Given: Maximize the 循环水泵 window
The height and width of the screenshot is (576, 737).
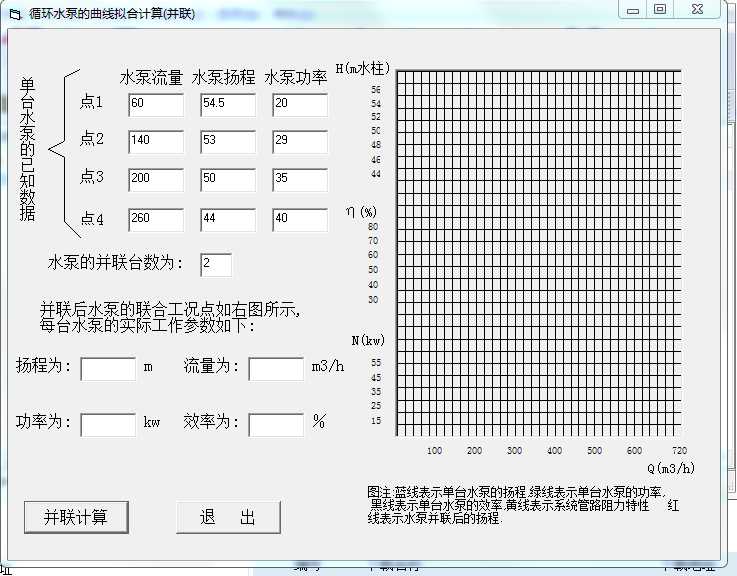Looking at the screenshot, I should (660, 9).
